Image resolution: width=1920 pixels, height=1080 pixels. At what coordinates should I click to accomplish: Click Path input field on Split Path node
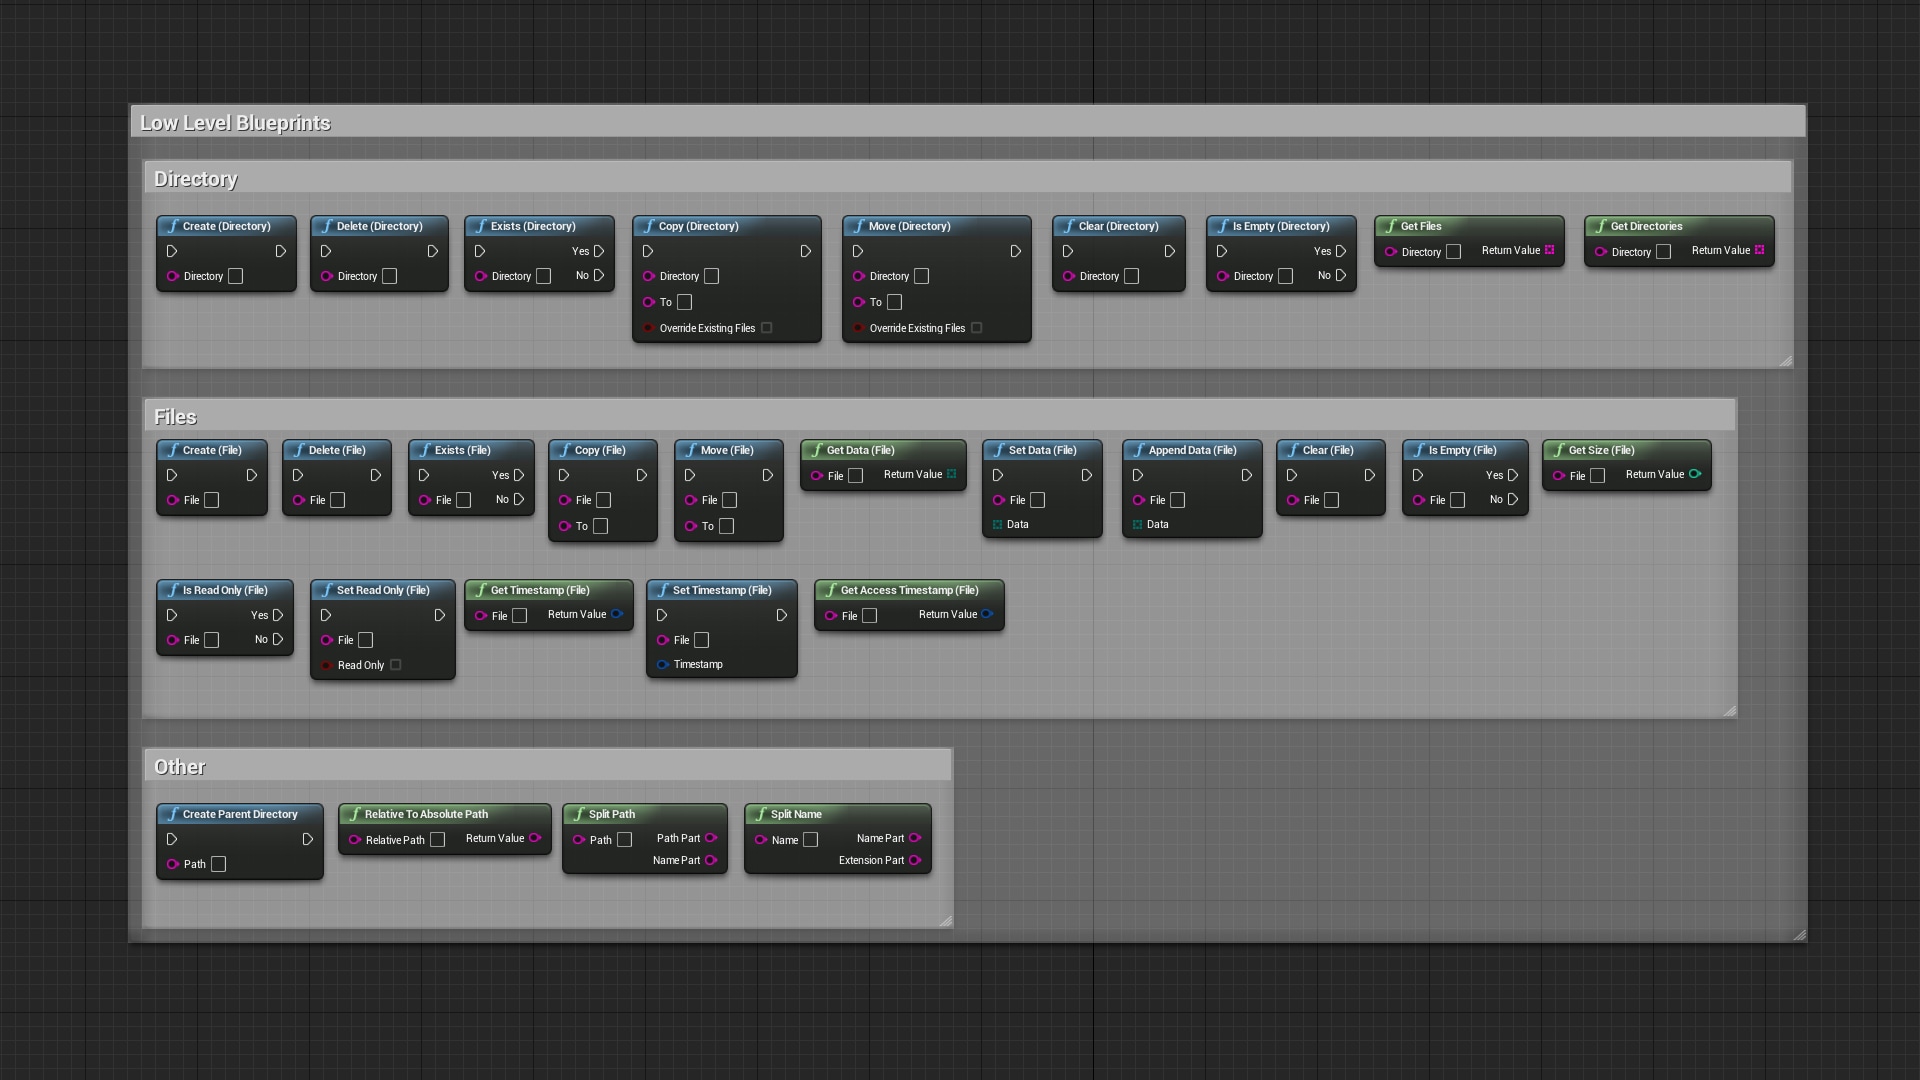tap(625, 840)
